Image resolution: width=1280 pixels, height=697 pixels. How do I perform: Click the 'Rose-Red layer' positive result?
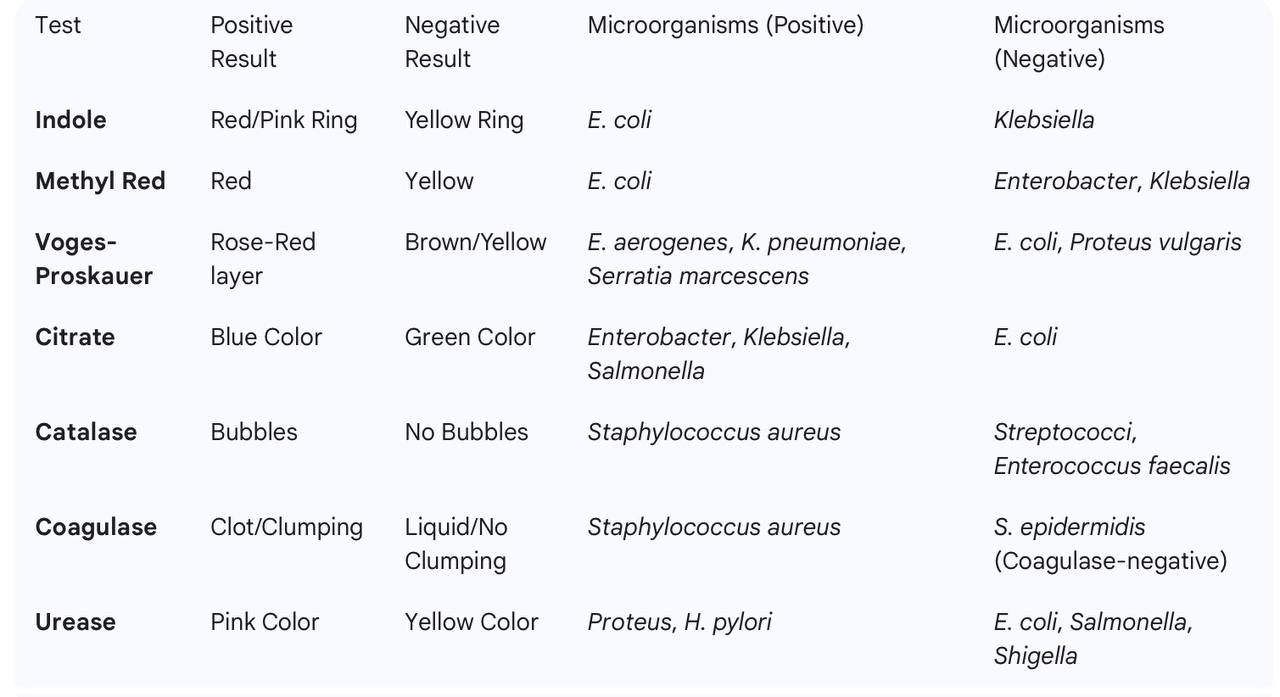(x=262, y=259)
